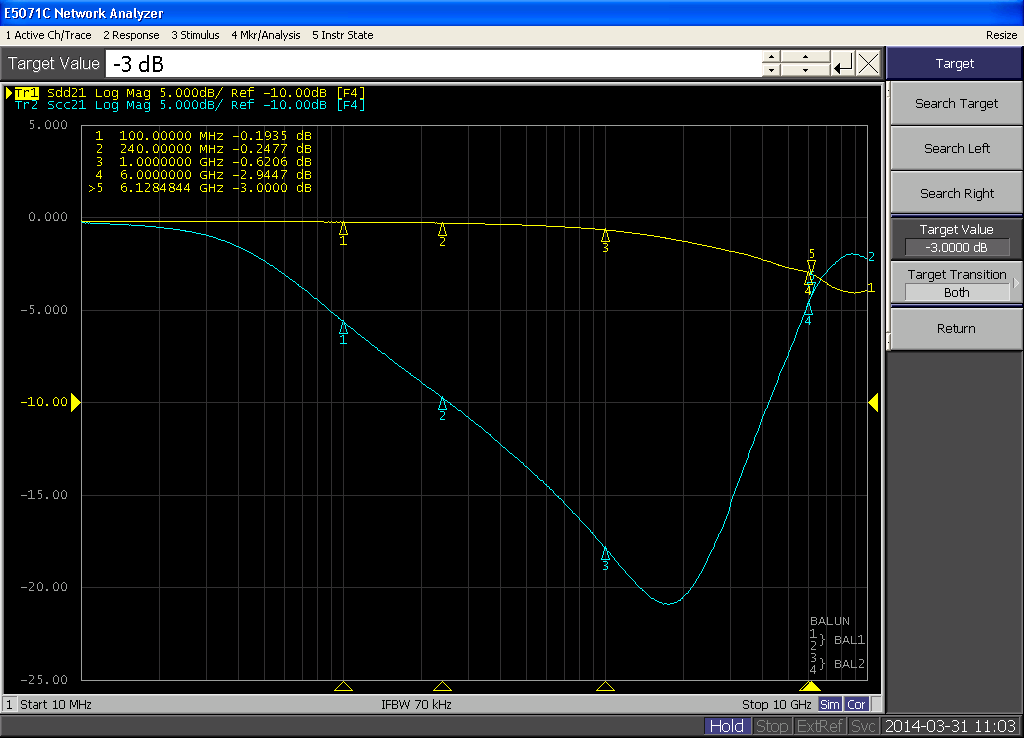Click the left reference level arrow at -10 dB
The height and width of the screenshot is (738, 1024).
(x=75, y=402)
